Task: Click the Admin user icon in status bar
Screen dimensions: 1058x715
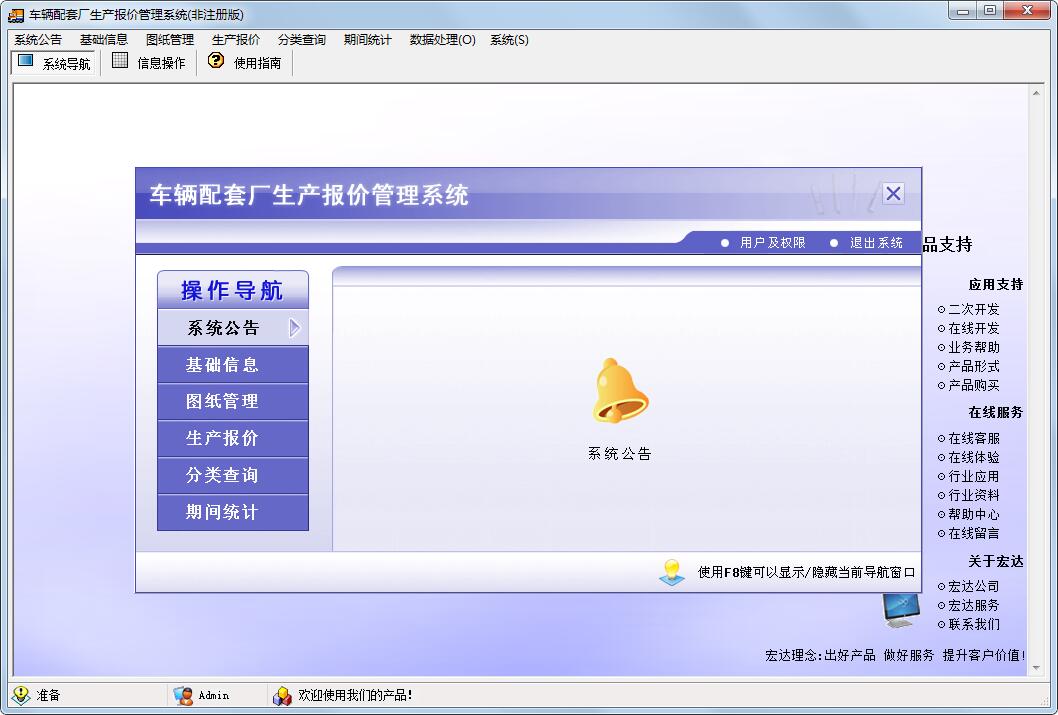Action: pos(183,695)
